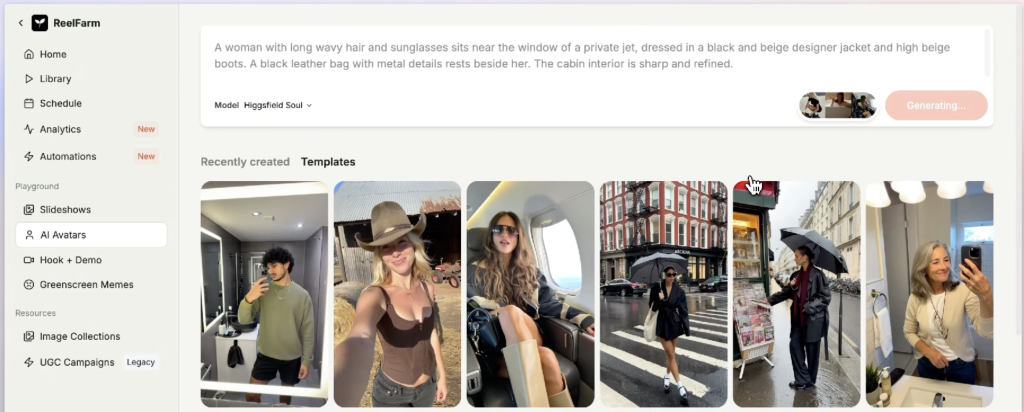Image resolution: width=1024 pixels, height=412 pixels.
Task: Open Hook + Demo via camera icon
Action: [x=29, y=260]
